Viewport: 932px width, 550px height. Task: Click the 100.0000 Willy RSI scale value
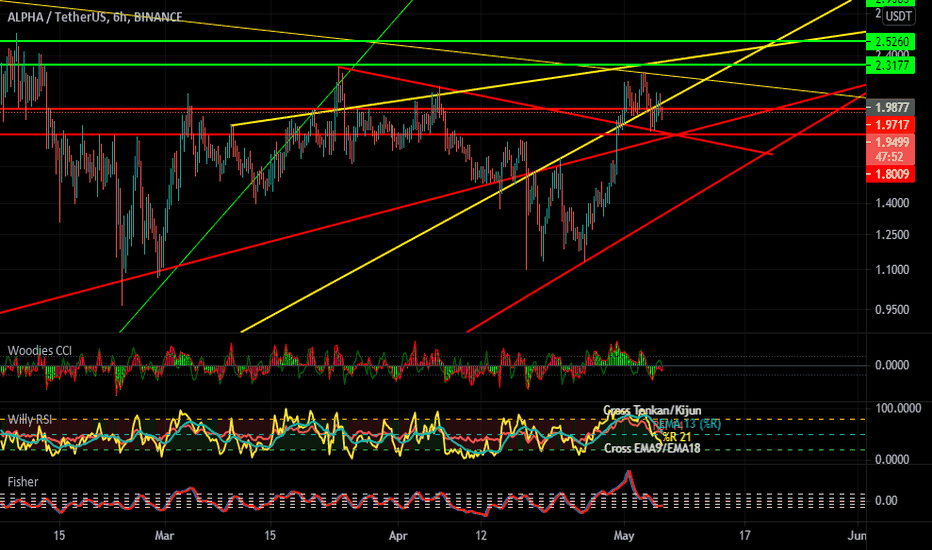(898, 408)
